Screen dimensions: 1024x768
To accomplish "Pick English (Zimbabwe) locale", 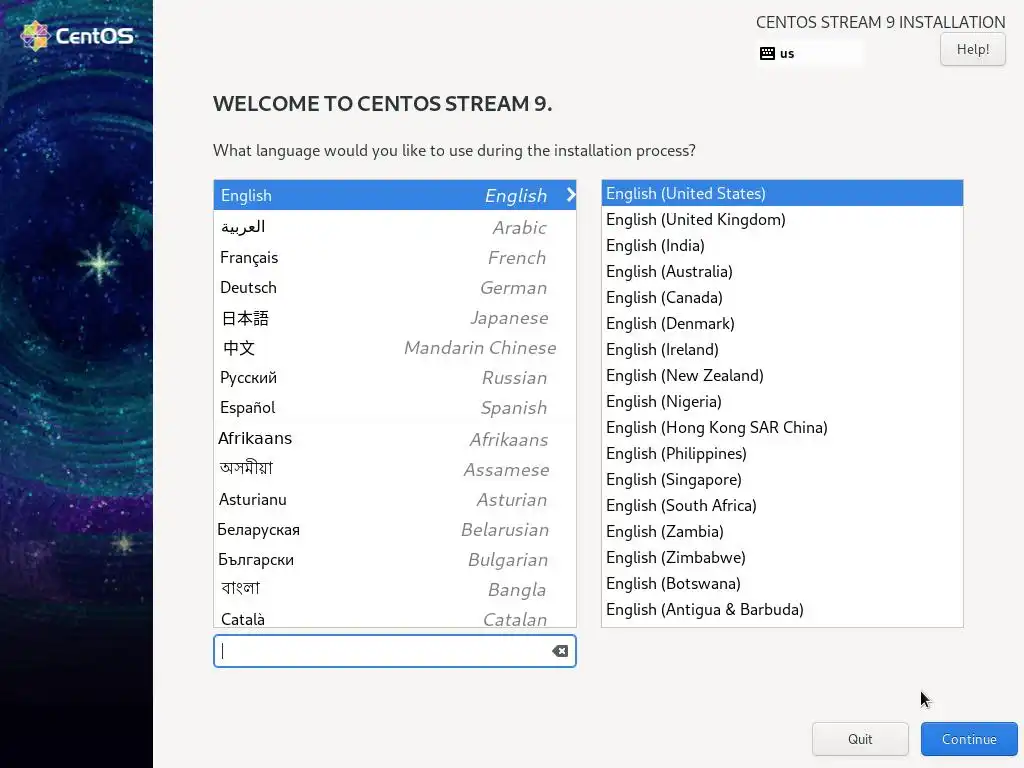I will click(x=782, y=558).
